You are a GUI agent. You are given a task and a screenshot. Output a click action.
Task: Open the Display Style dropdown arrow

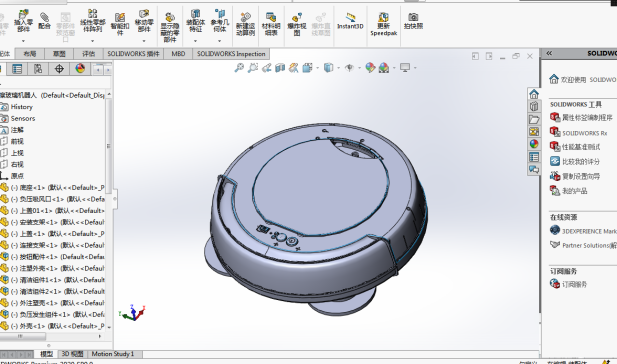pos(338,68)
